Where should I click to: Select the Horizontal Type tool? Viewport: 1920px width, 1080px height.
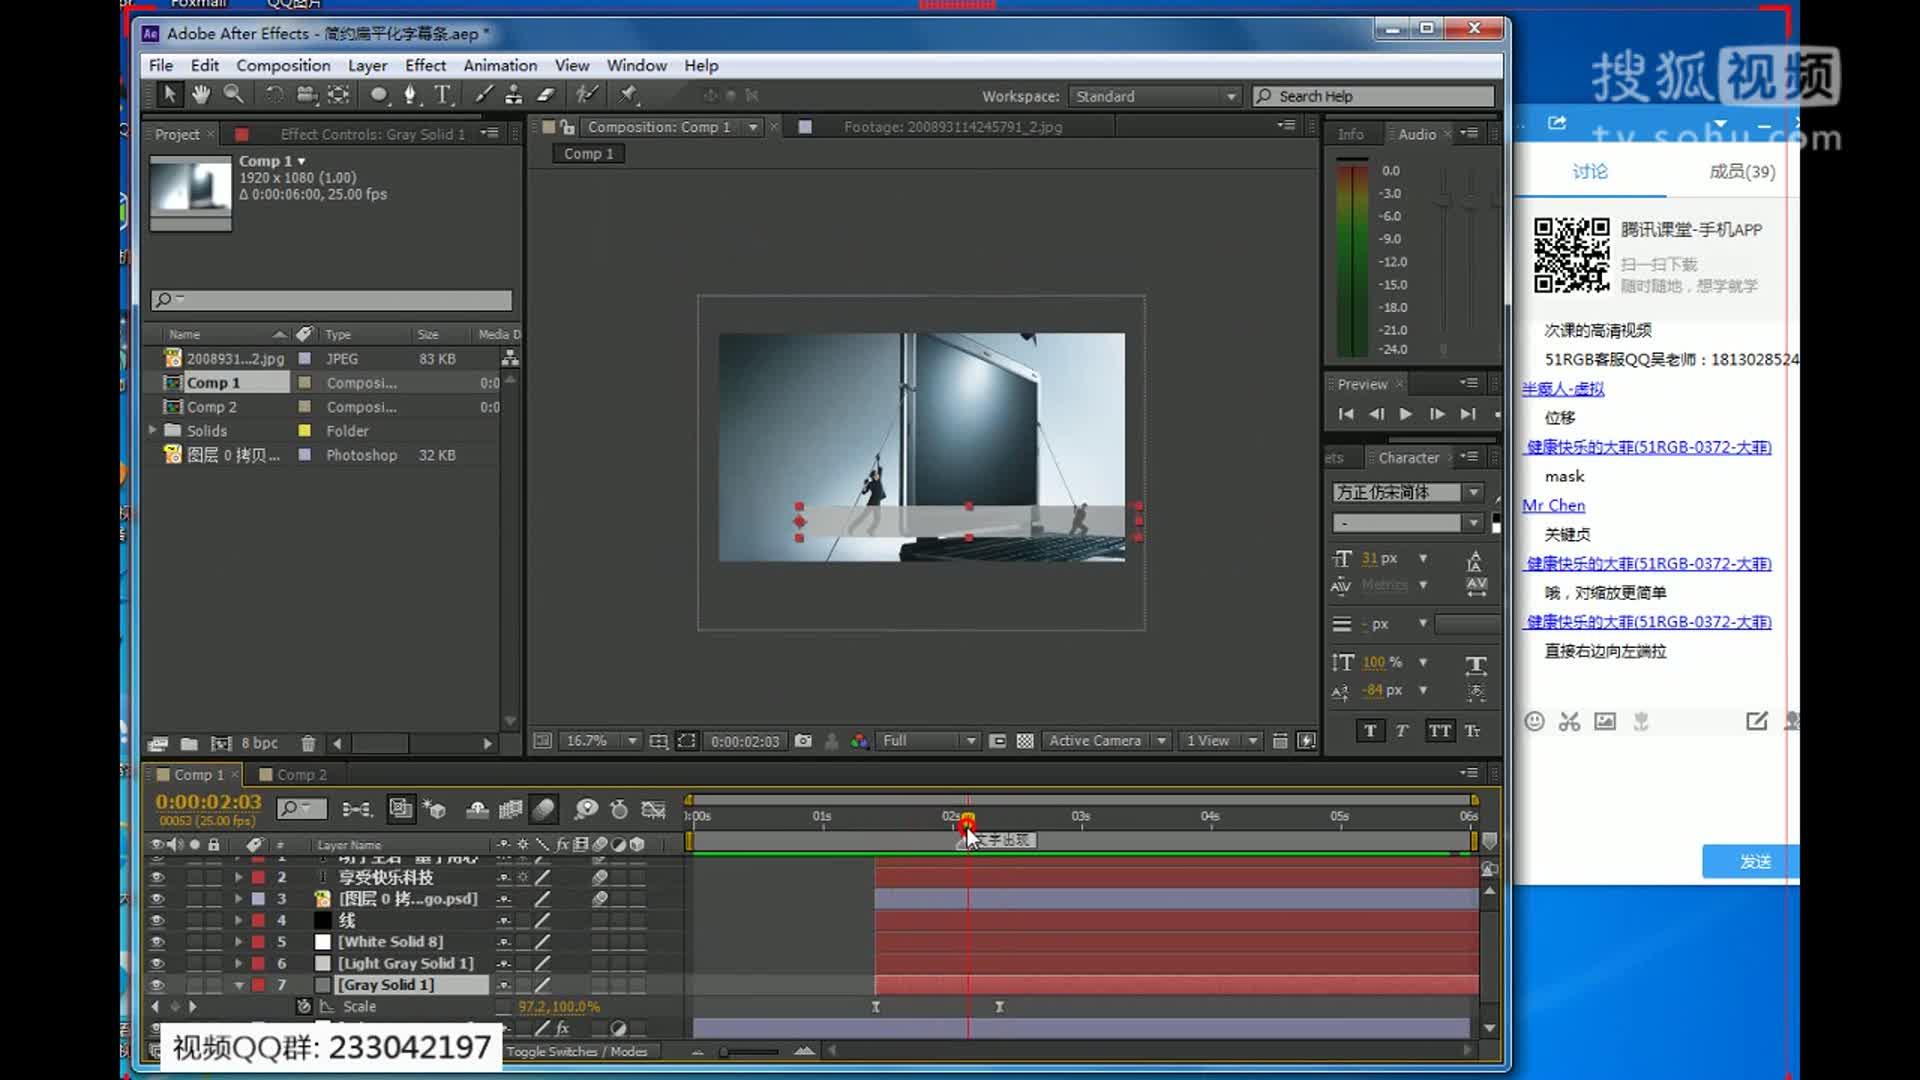coord(443,95)
